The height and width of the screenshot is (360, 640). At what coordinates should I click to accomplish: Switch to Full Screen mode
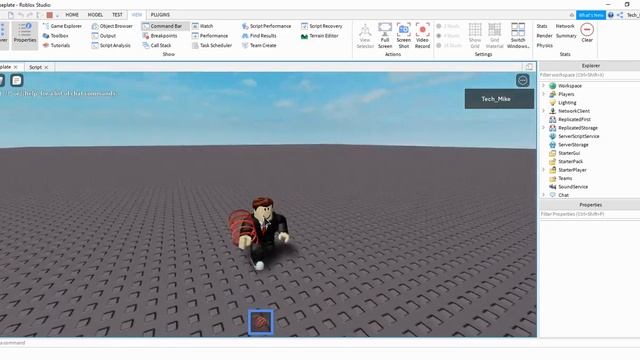(384, 36)
